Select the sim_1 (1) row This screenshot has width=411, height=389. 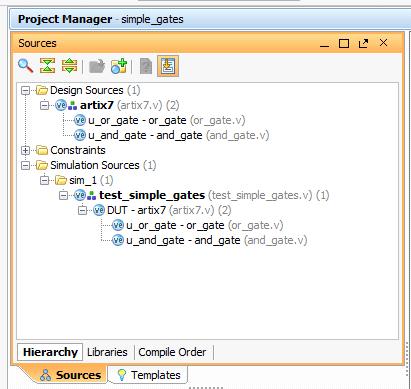point(91,180)
